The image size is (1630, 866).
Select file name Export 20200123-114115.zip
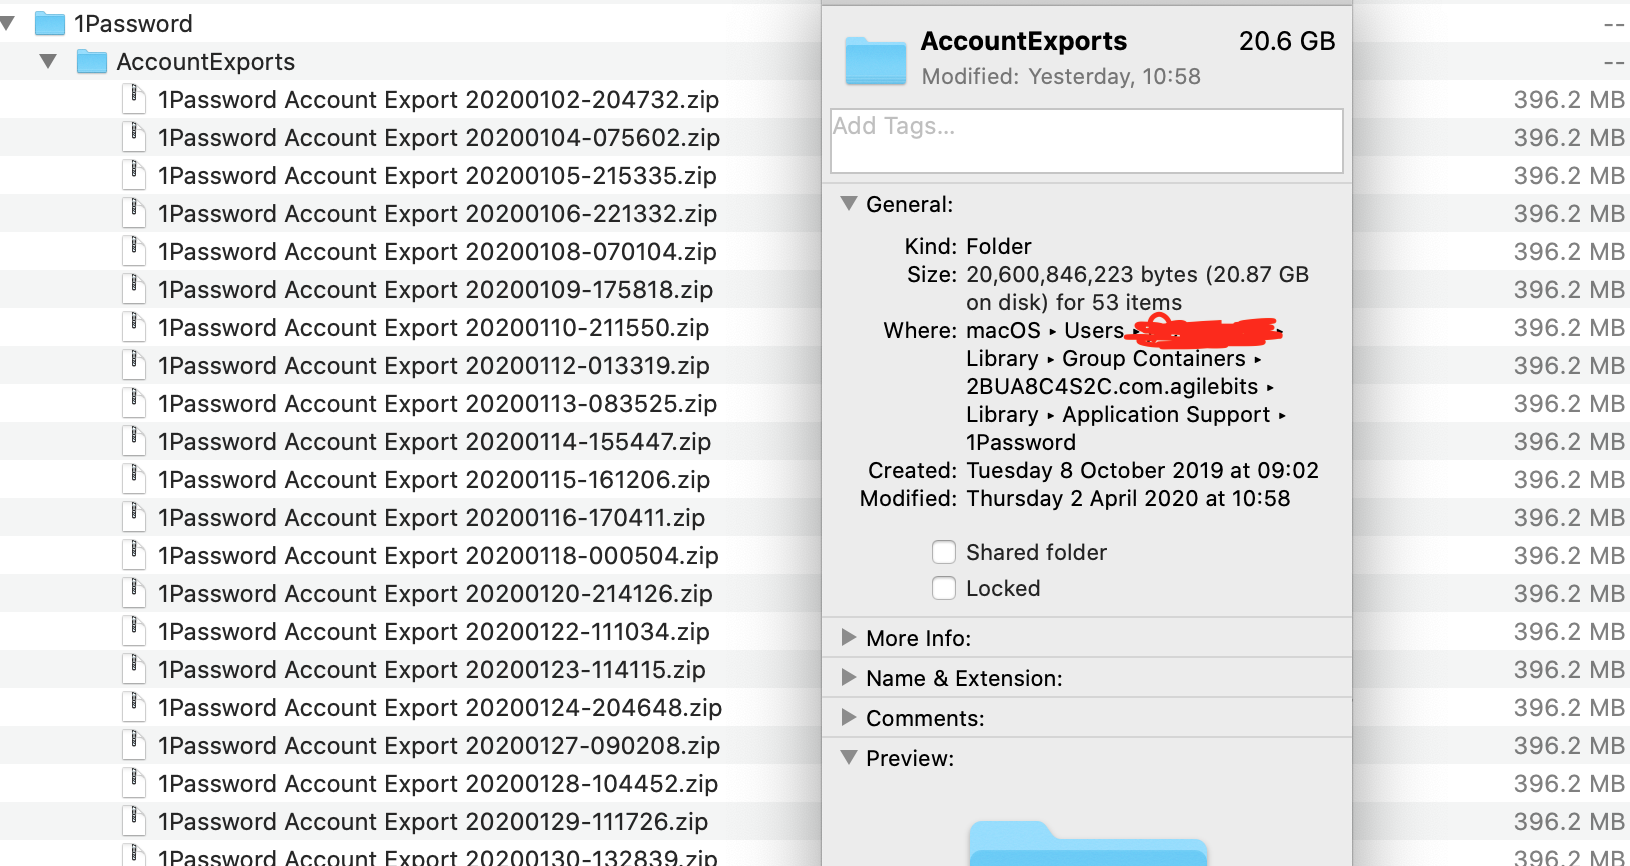[432, 670]
